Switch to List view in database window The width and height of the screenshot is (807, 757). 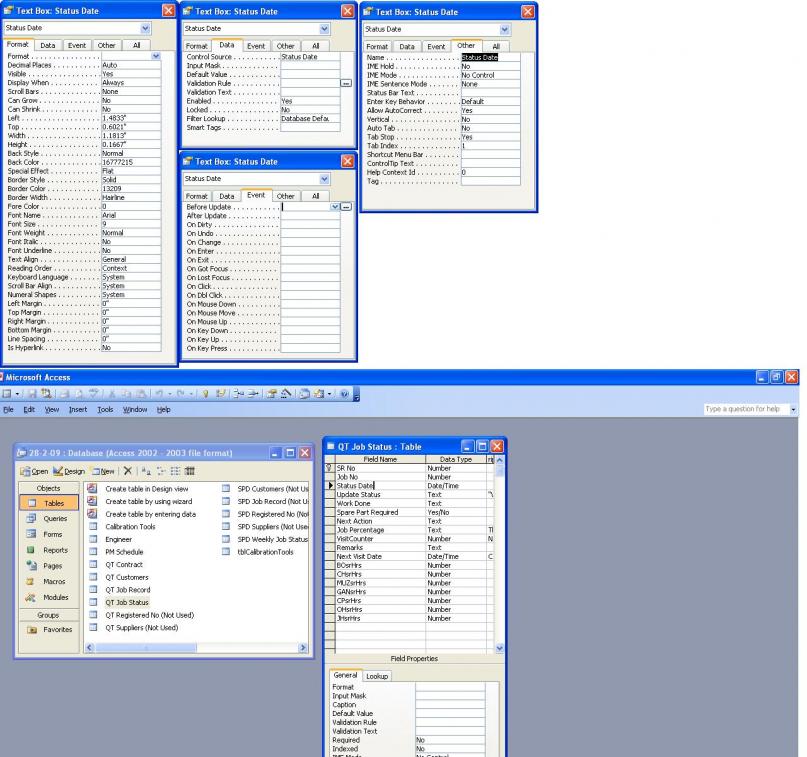click(x=176, y=471)
